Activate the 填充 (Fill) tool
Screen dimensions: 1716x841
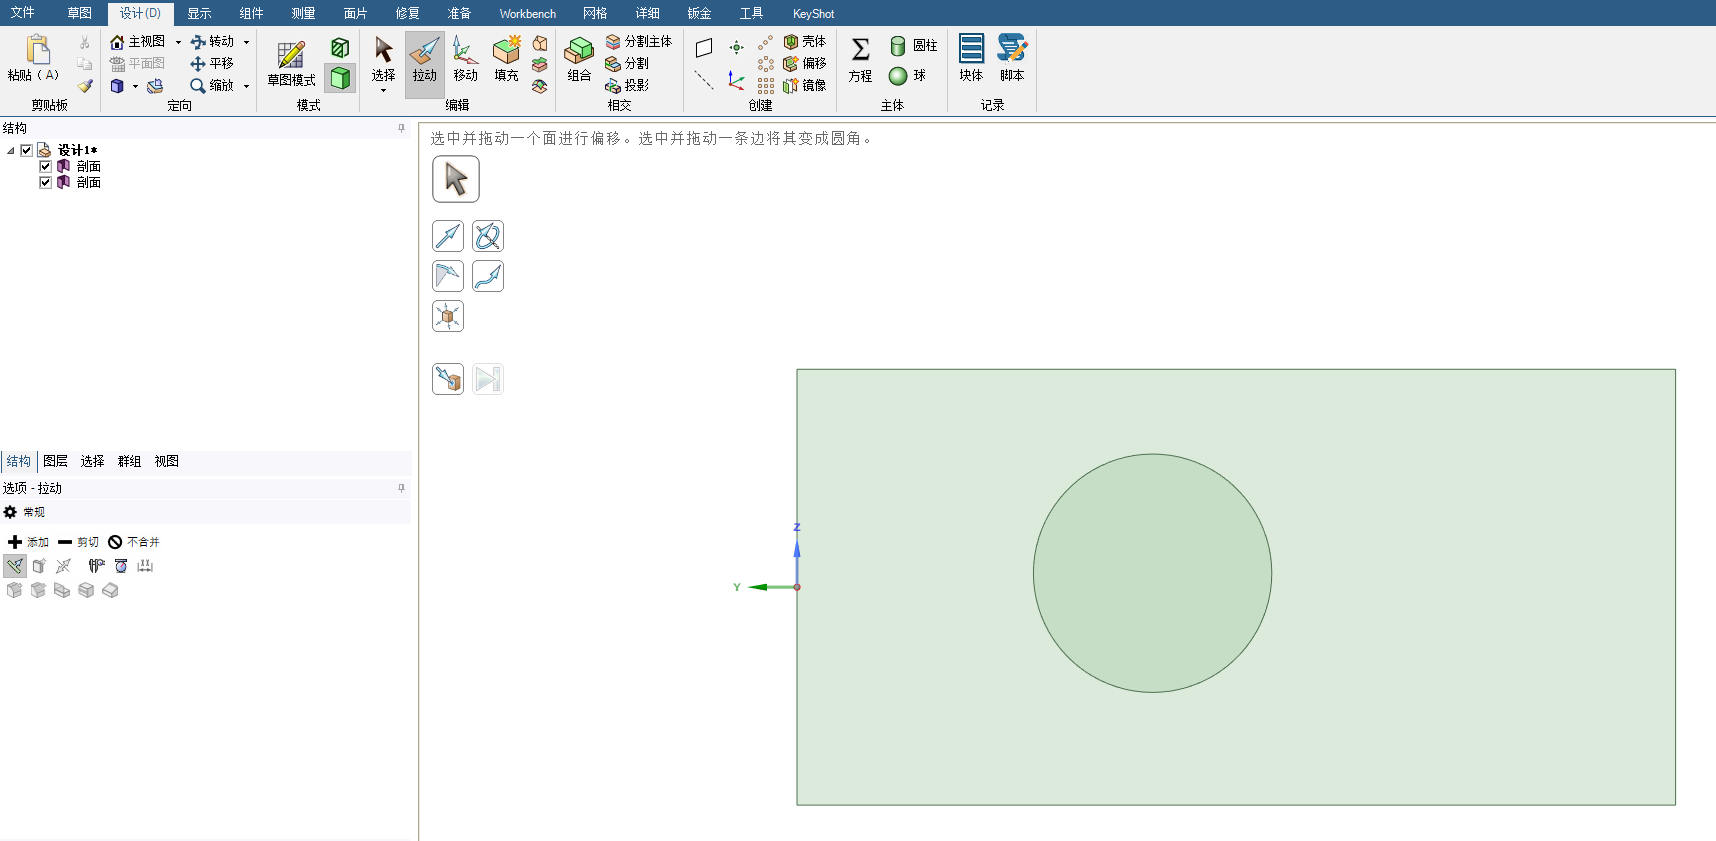click(506, 61)
